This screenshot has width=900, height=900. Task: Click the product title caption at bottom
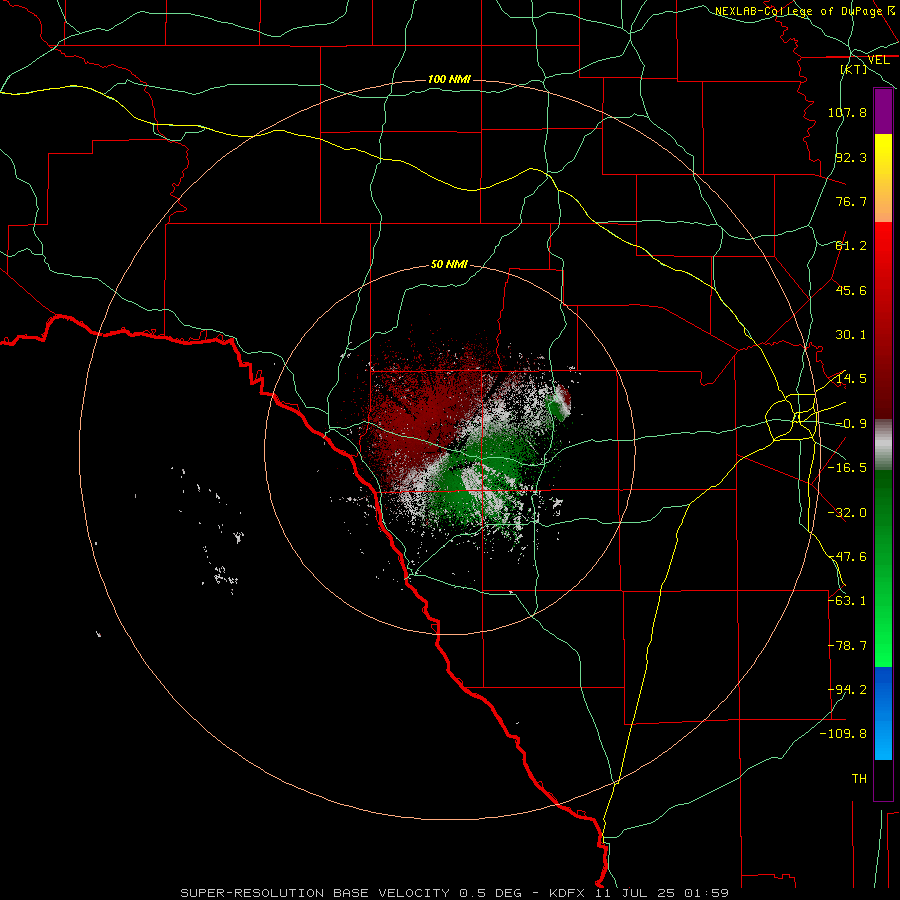[x=455, y=893]
